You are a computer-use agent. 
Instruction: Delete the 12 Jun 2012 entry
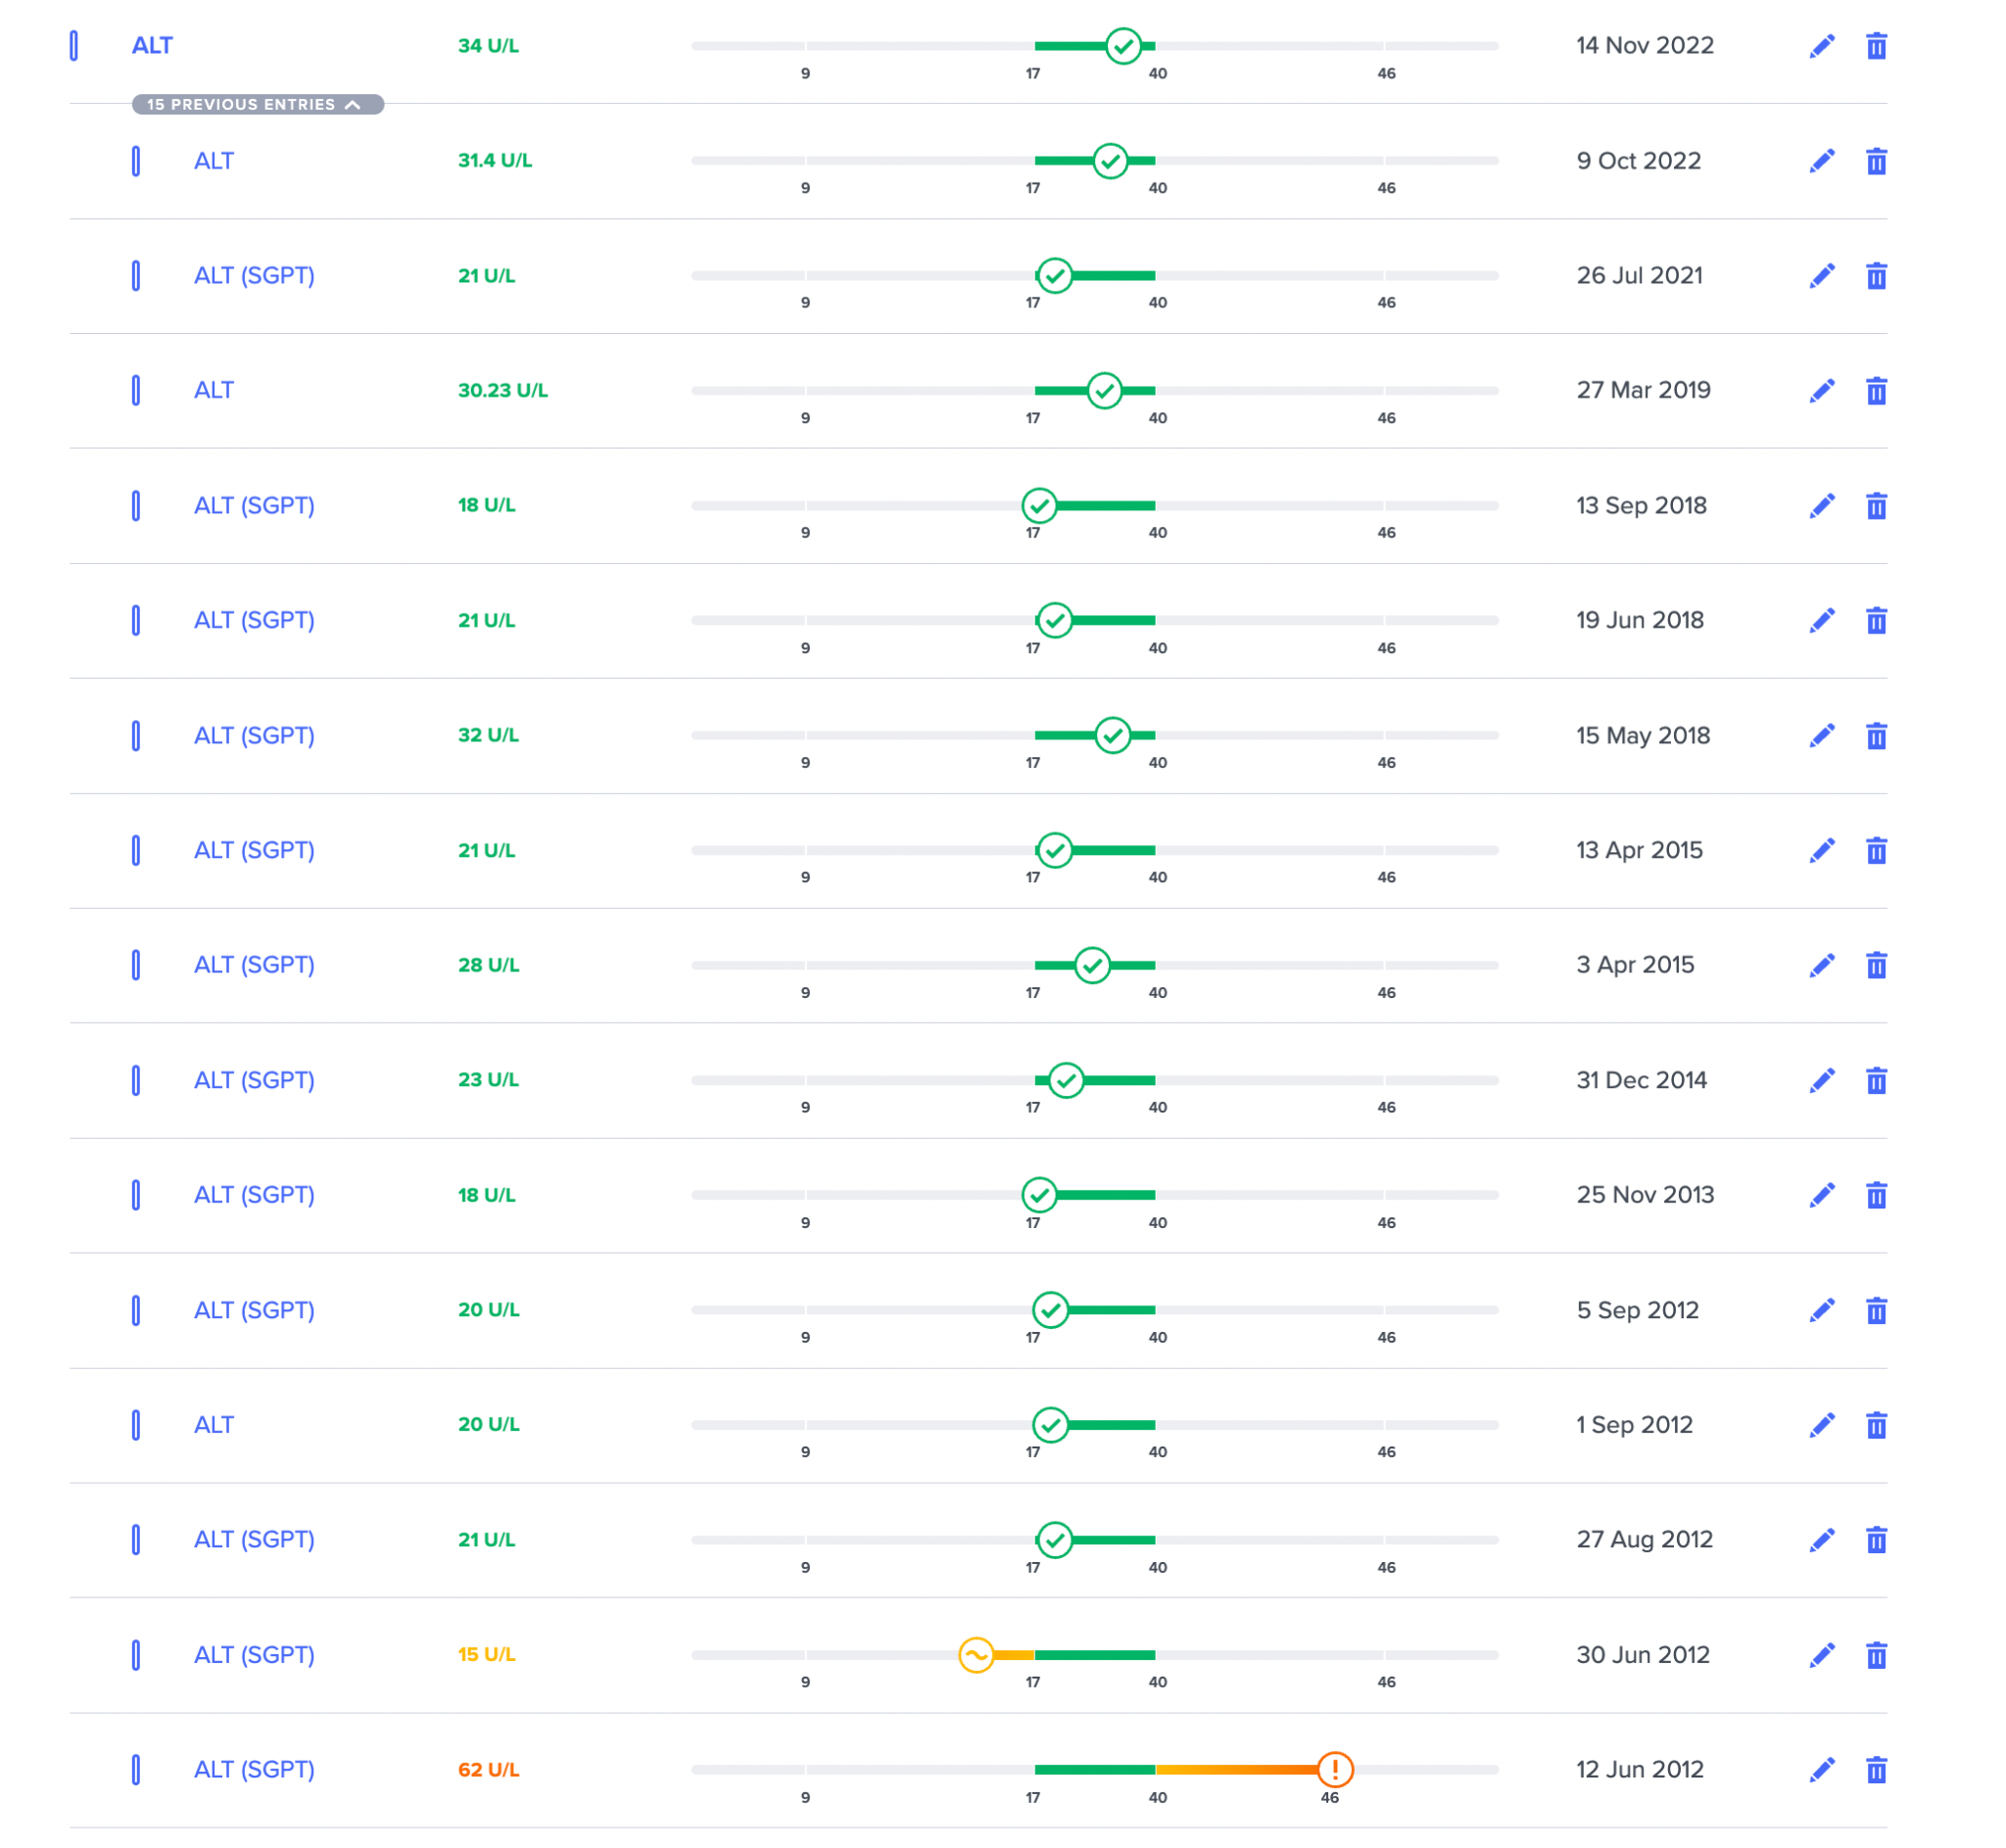click(1876, 1771)
